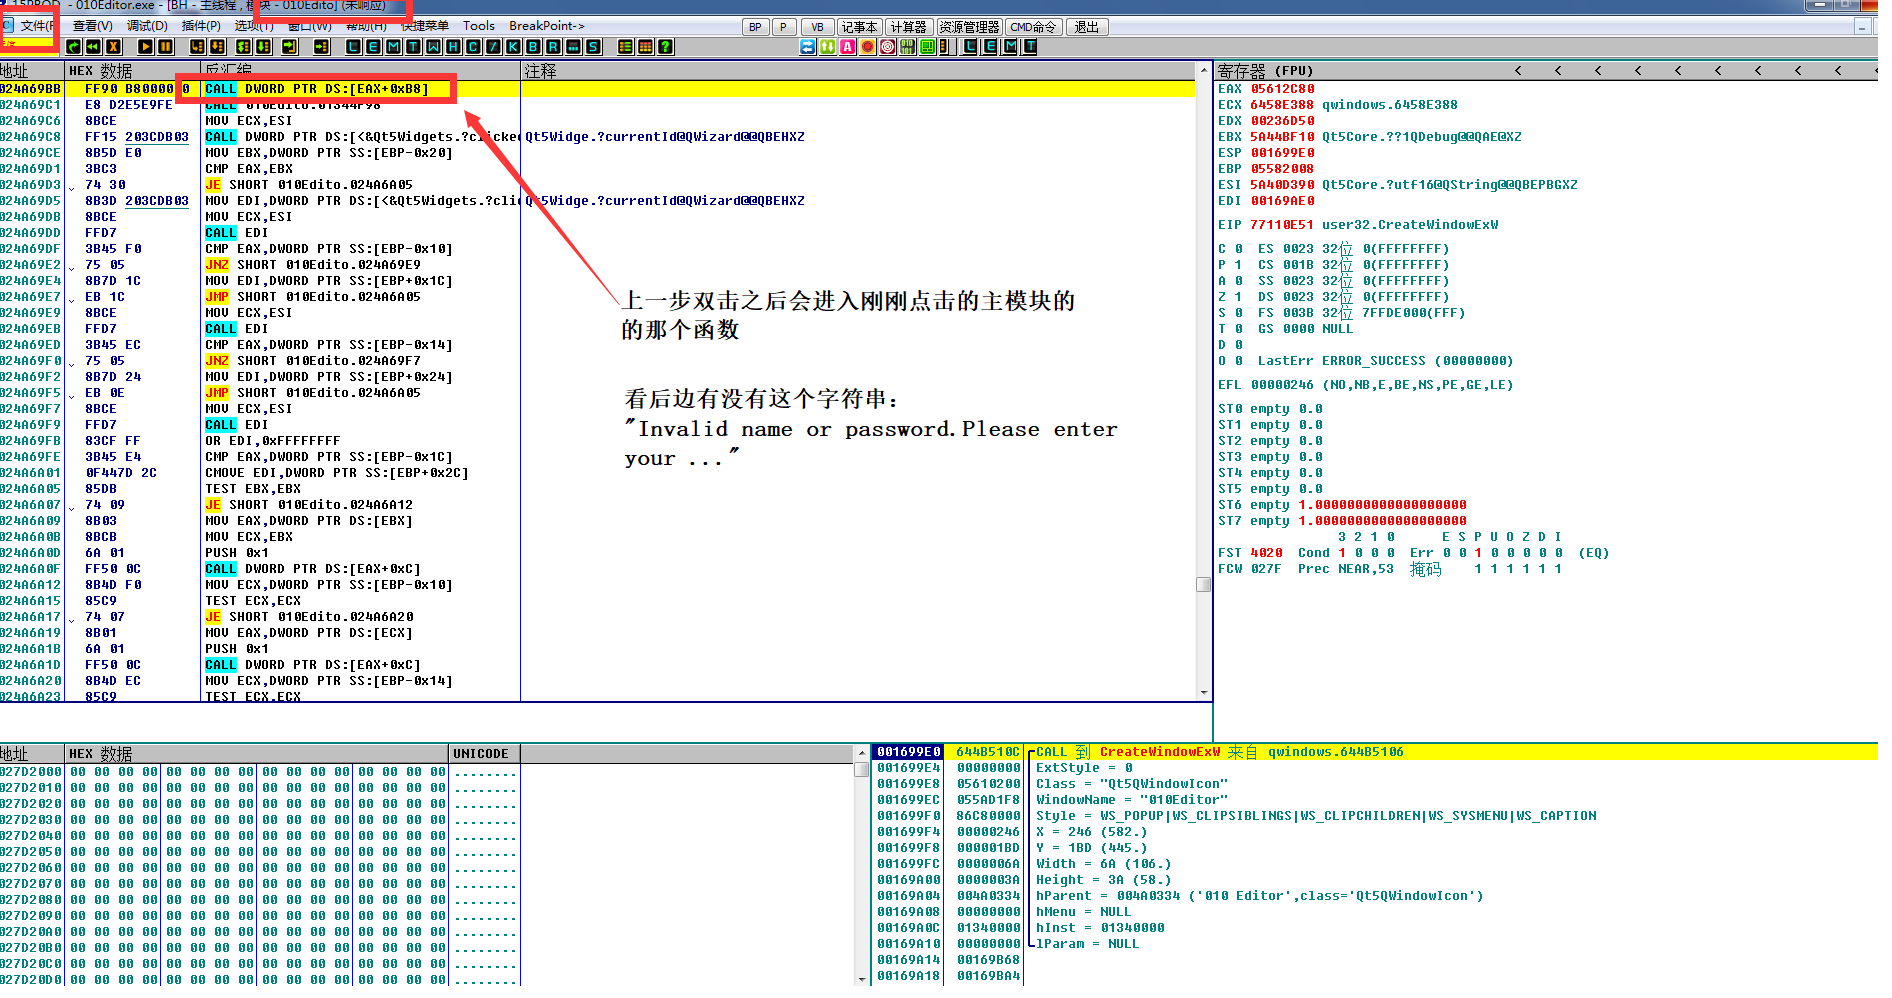1892x998 pixels.
Task: Open the Log window with L icon in main toolbar
Action: click(x=353, y=46)
